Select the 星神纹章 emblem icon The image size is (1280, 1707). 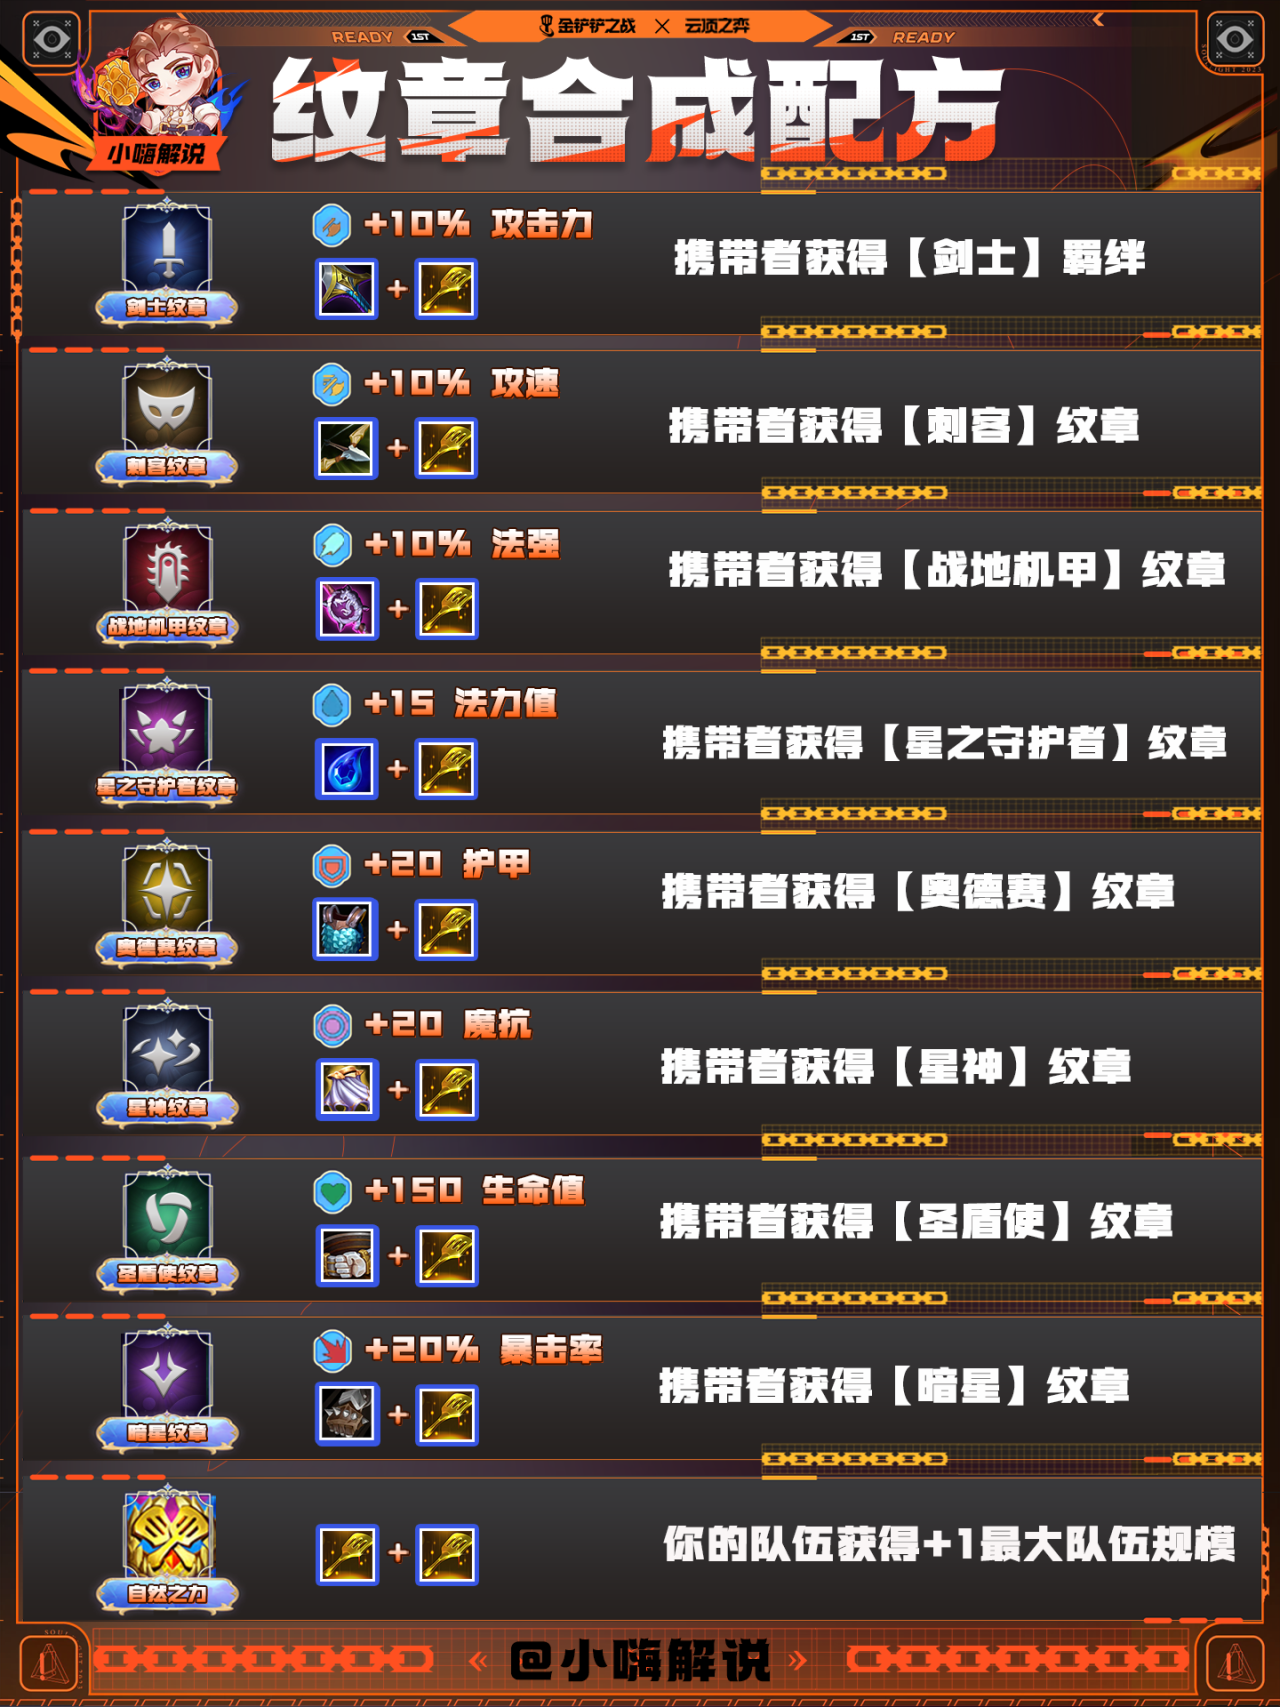coord(167,1062)
